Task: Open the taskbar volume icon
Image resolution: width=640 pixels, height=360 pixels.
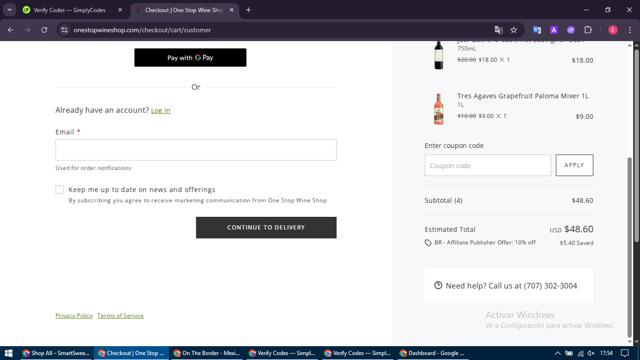Action: [x=591, y=353]
